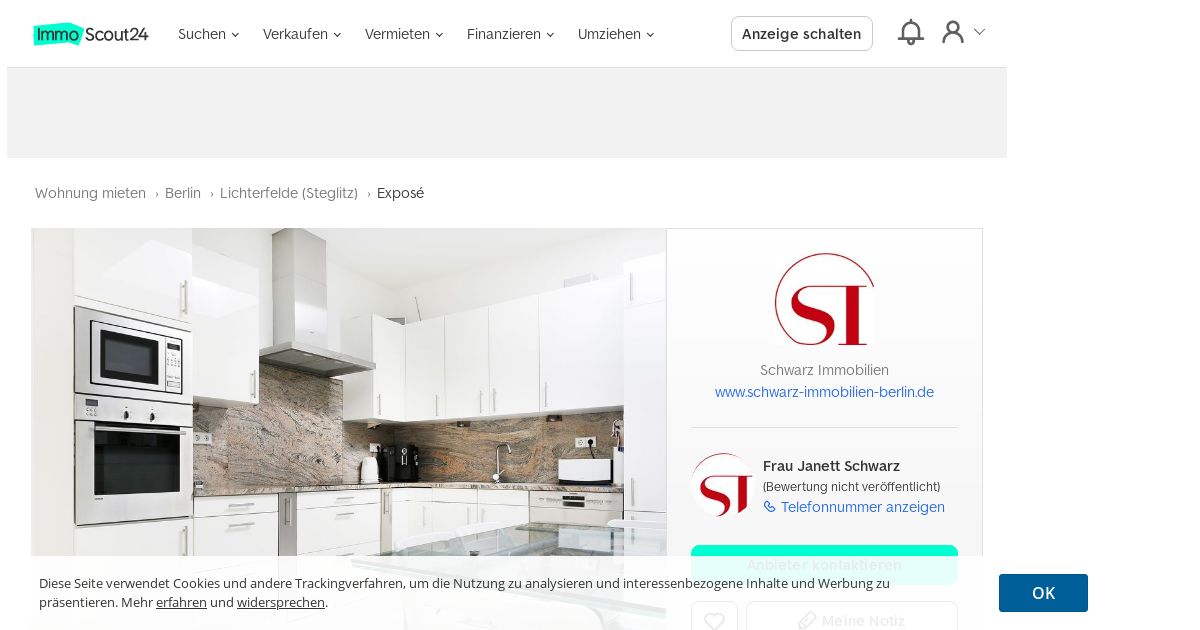Go to Wohnung mieten breadcrumb
This screenshot has height=630, width=1200.
point(90,193)
